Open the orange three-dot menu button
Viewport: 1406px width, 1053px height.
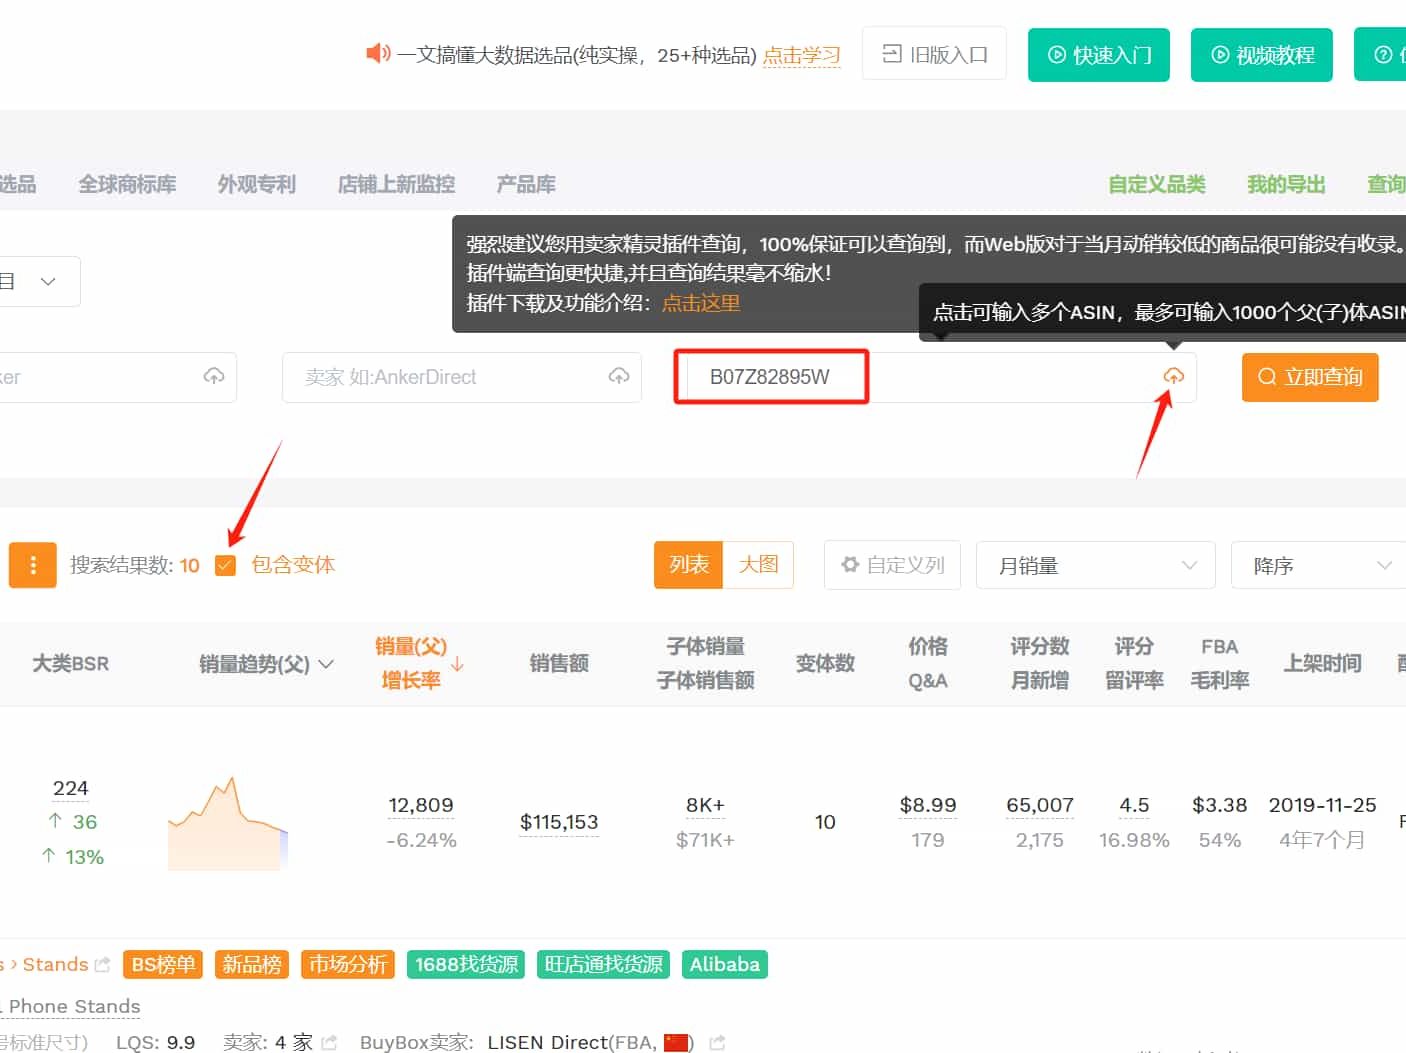(x=33, y=565)
